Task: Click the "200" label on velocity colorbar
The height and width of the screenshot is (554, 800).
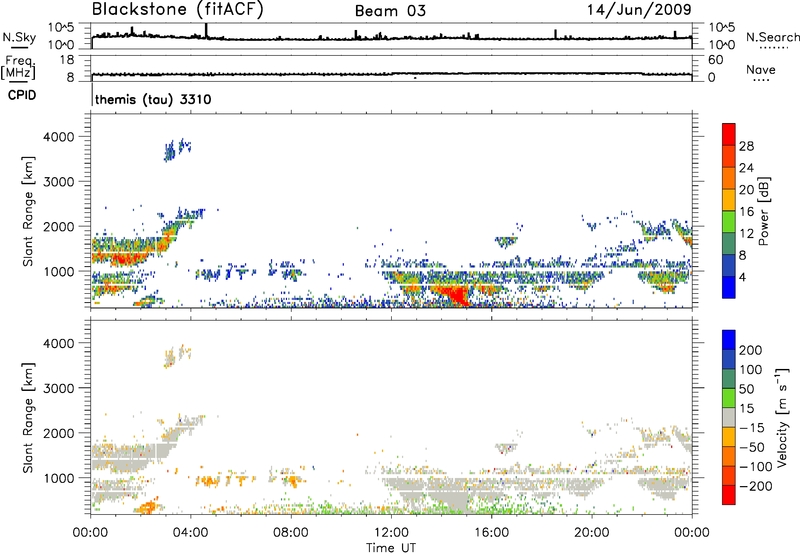Action: click(751, 350)
